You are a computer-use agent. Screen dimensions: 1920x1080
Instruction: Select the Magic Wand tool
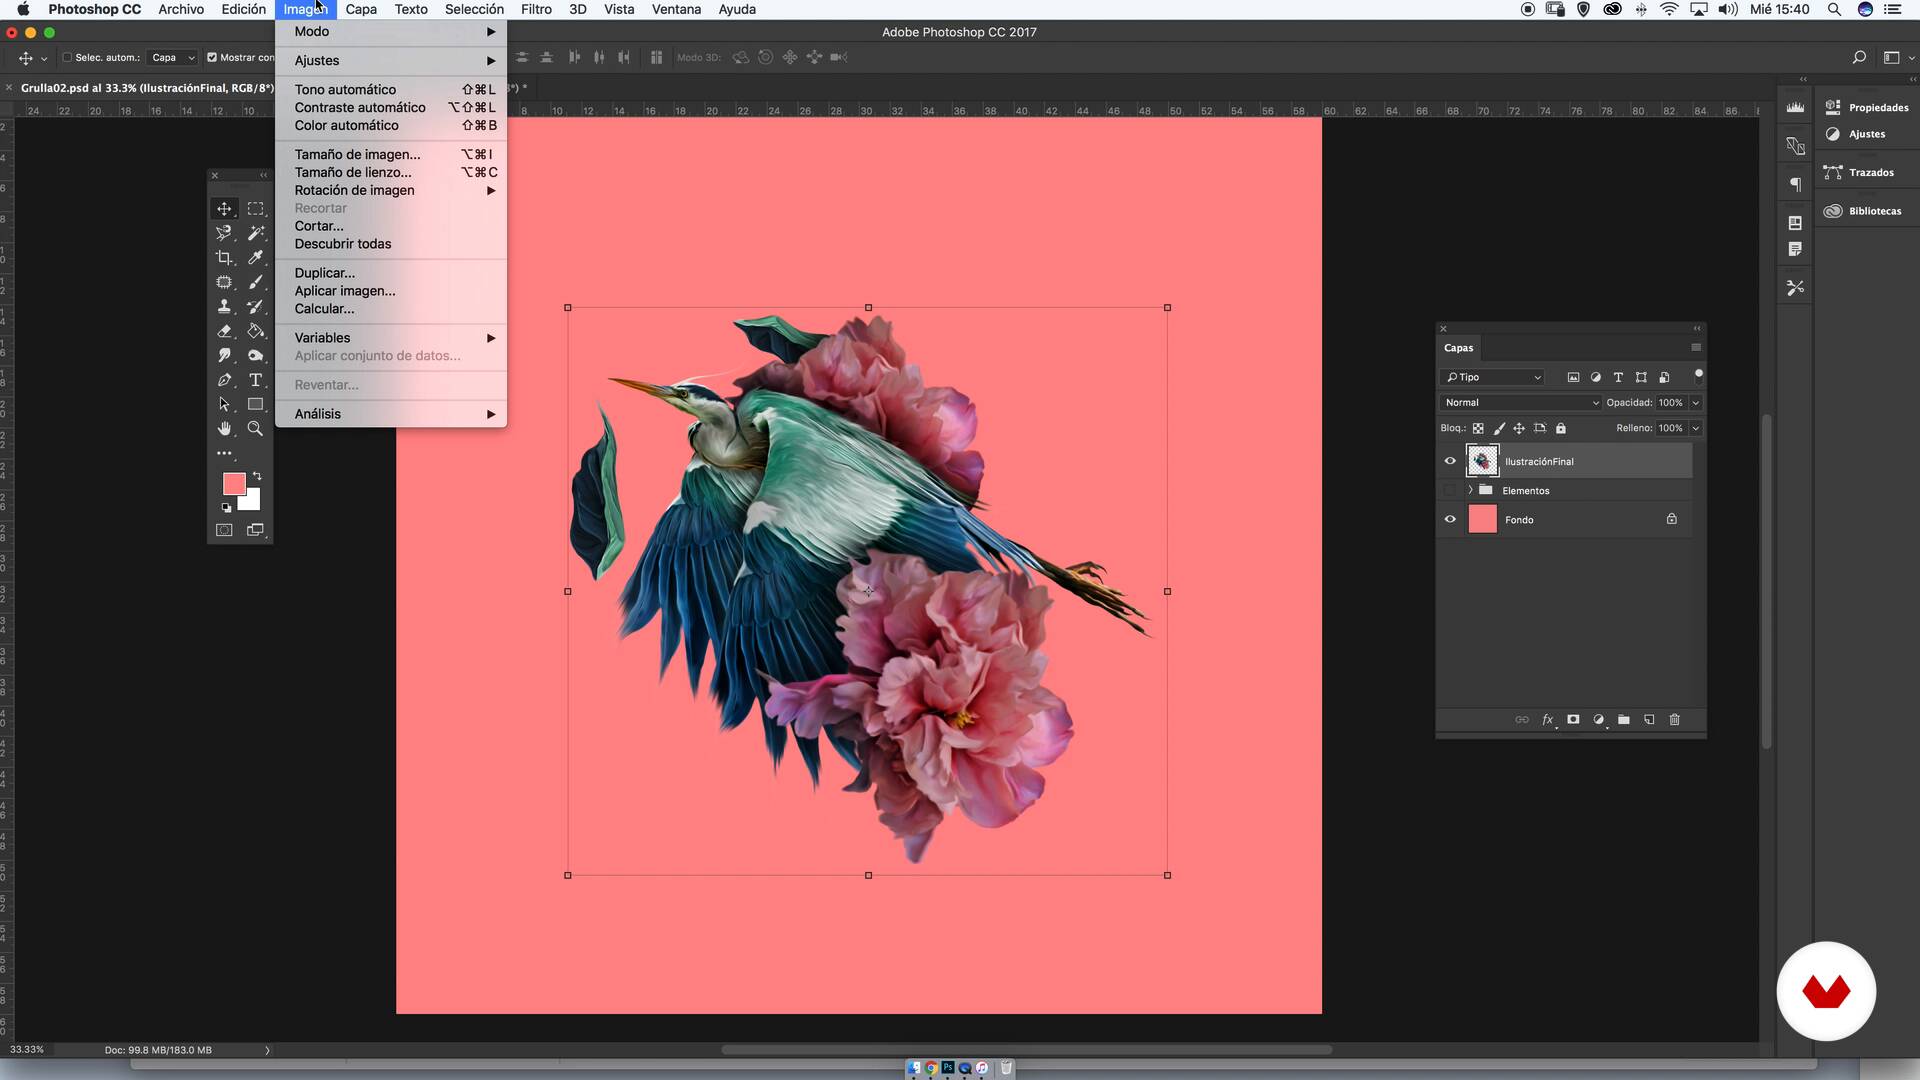(x=256, y=233)
